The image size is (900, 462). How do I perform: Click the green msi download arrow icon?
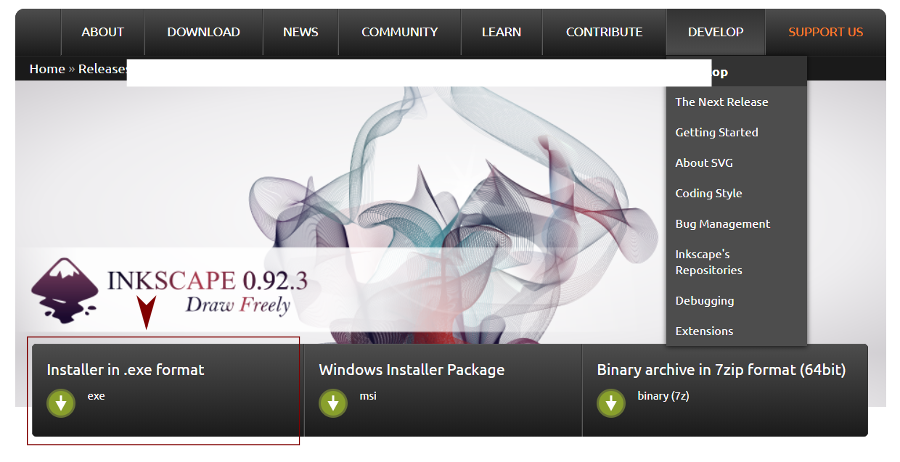point(333,403)
